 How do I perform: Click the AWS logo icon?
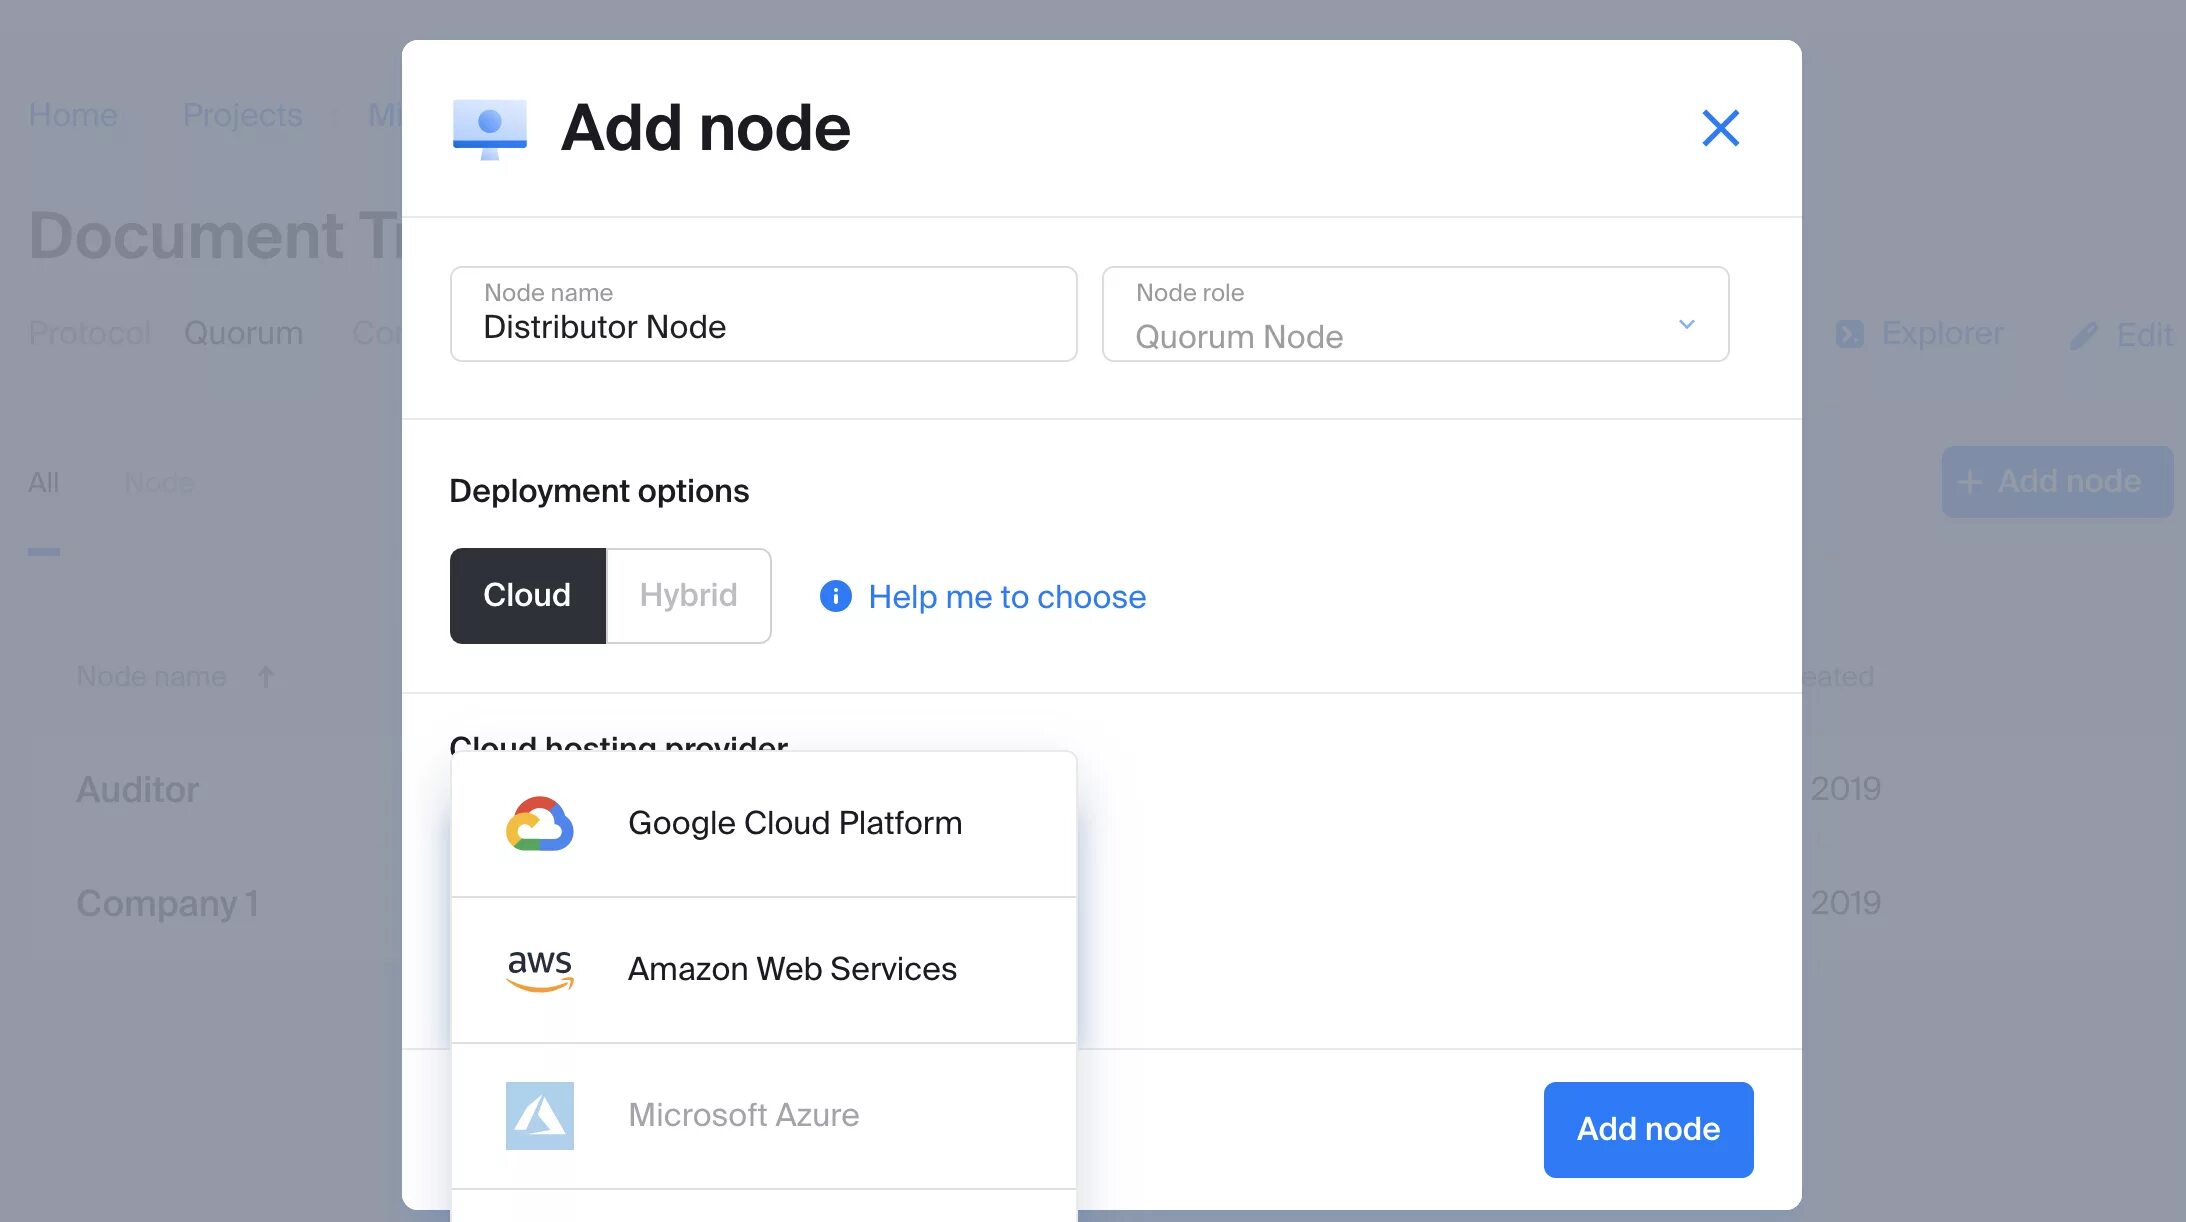(539, 970)
